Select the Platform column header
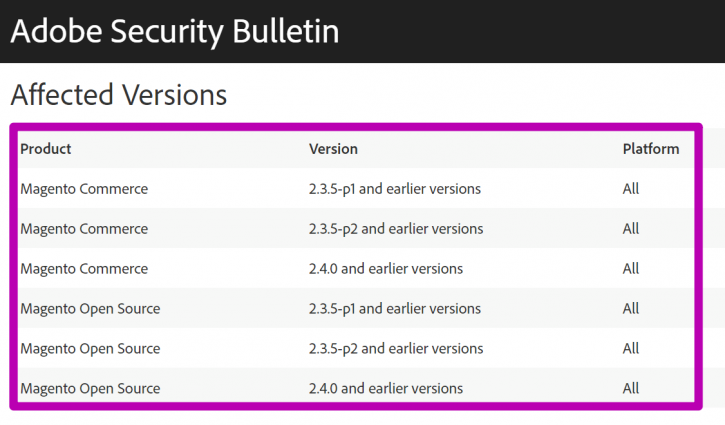 point(651,149)
